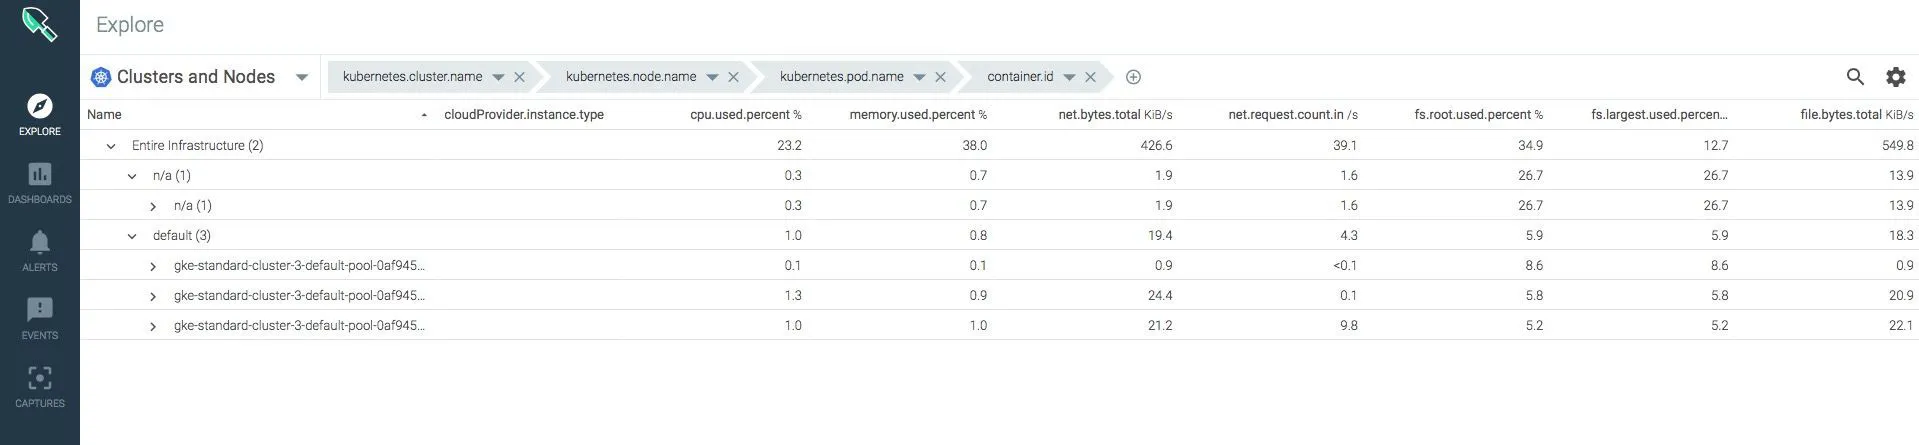1919x445 pixels.
Task: Open the Explore compass icon
Action: pos(40,107)
